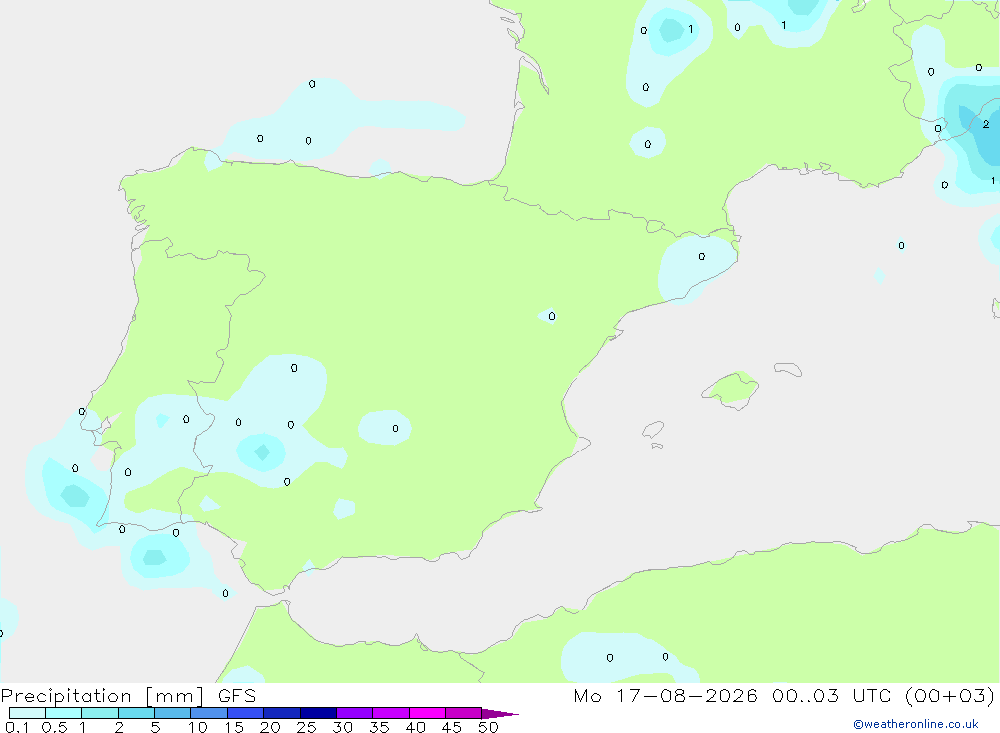The width and height of the screenshot is (1000, 733).
Task: Click the 0.5–1 mm legend swatch
Action: point(64,713)
